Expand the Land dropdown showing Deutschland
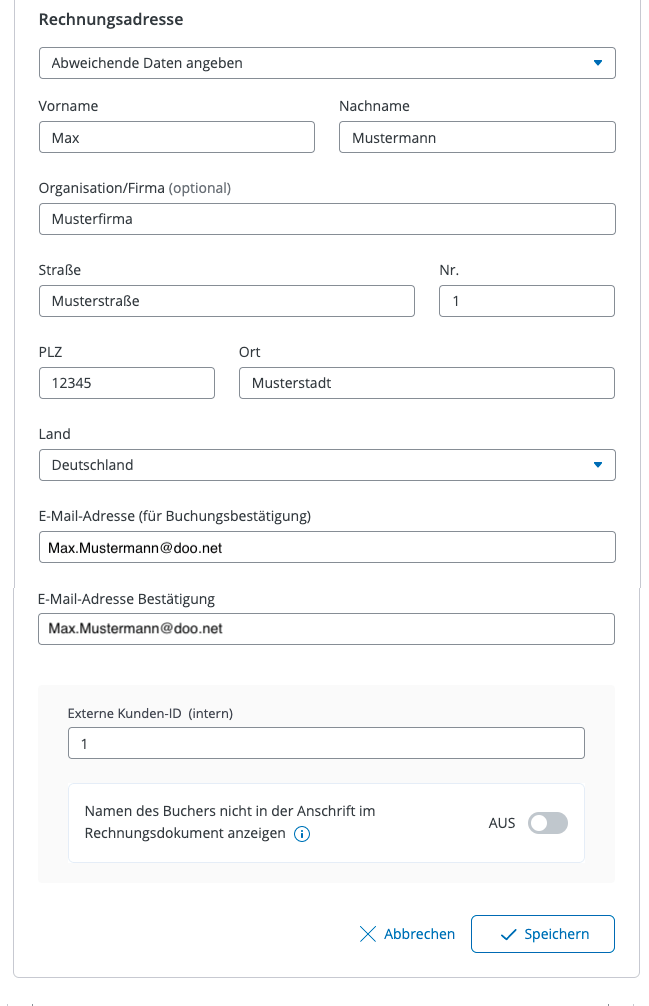 click(x=326, y=465)
